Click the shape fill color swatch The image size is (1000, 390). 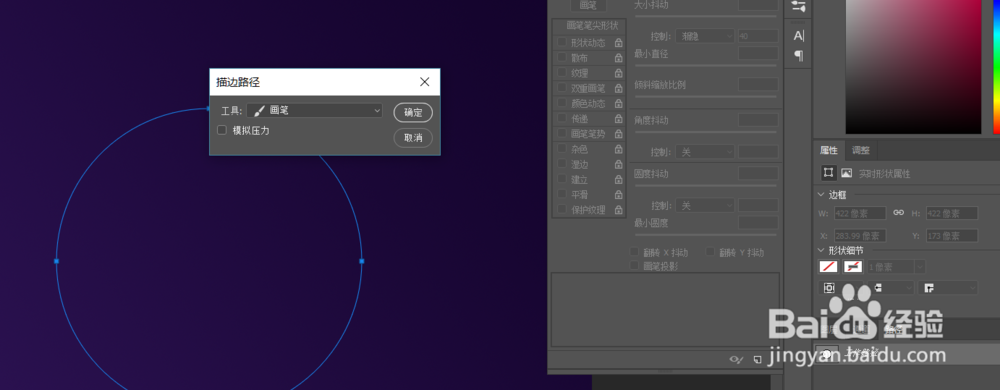point(828,267)
